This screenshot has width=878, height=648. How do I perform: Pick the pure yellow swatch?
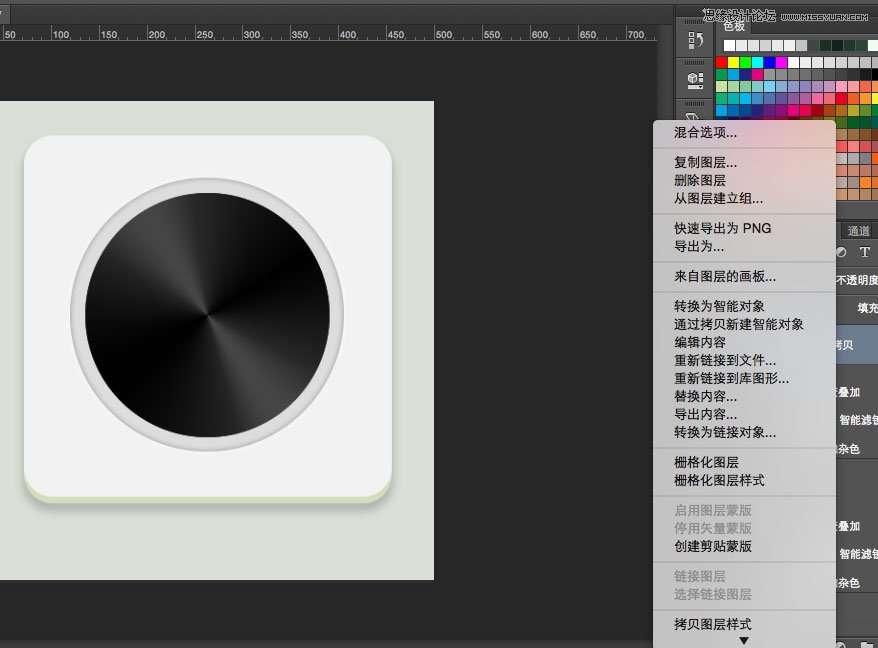pyautogui.click(x=733, y=62)
